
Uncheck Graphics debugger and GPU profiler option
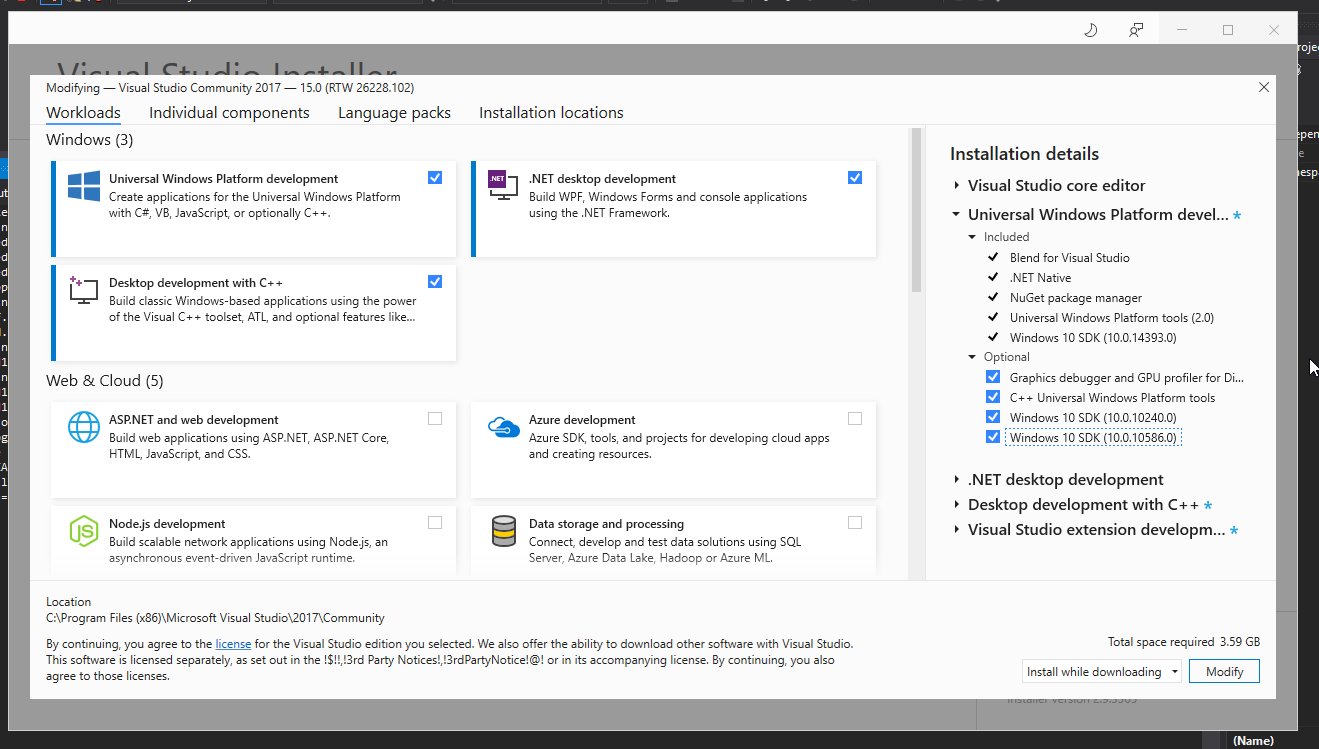993,377
